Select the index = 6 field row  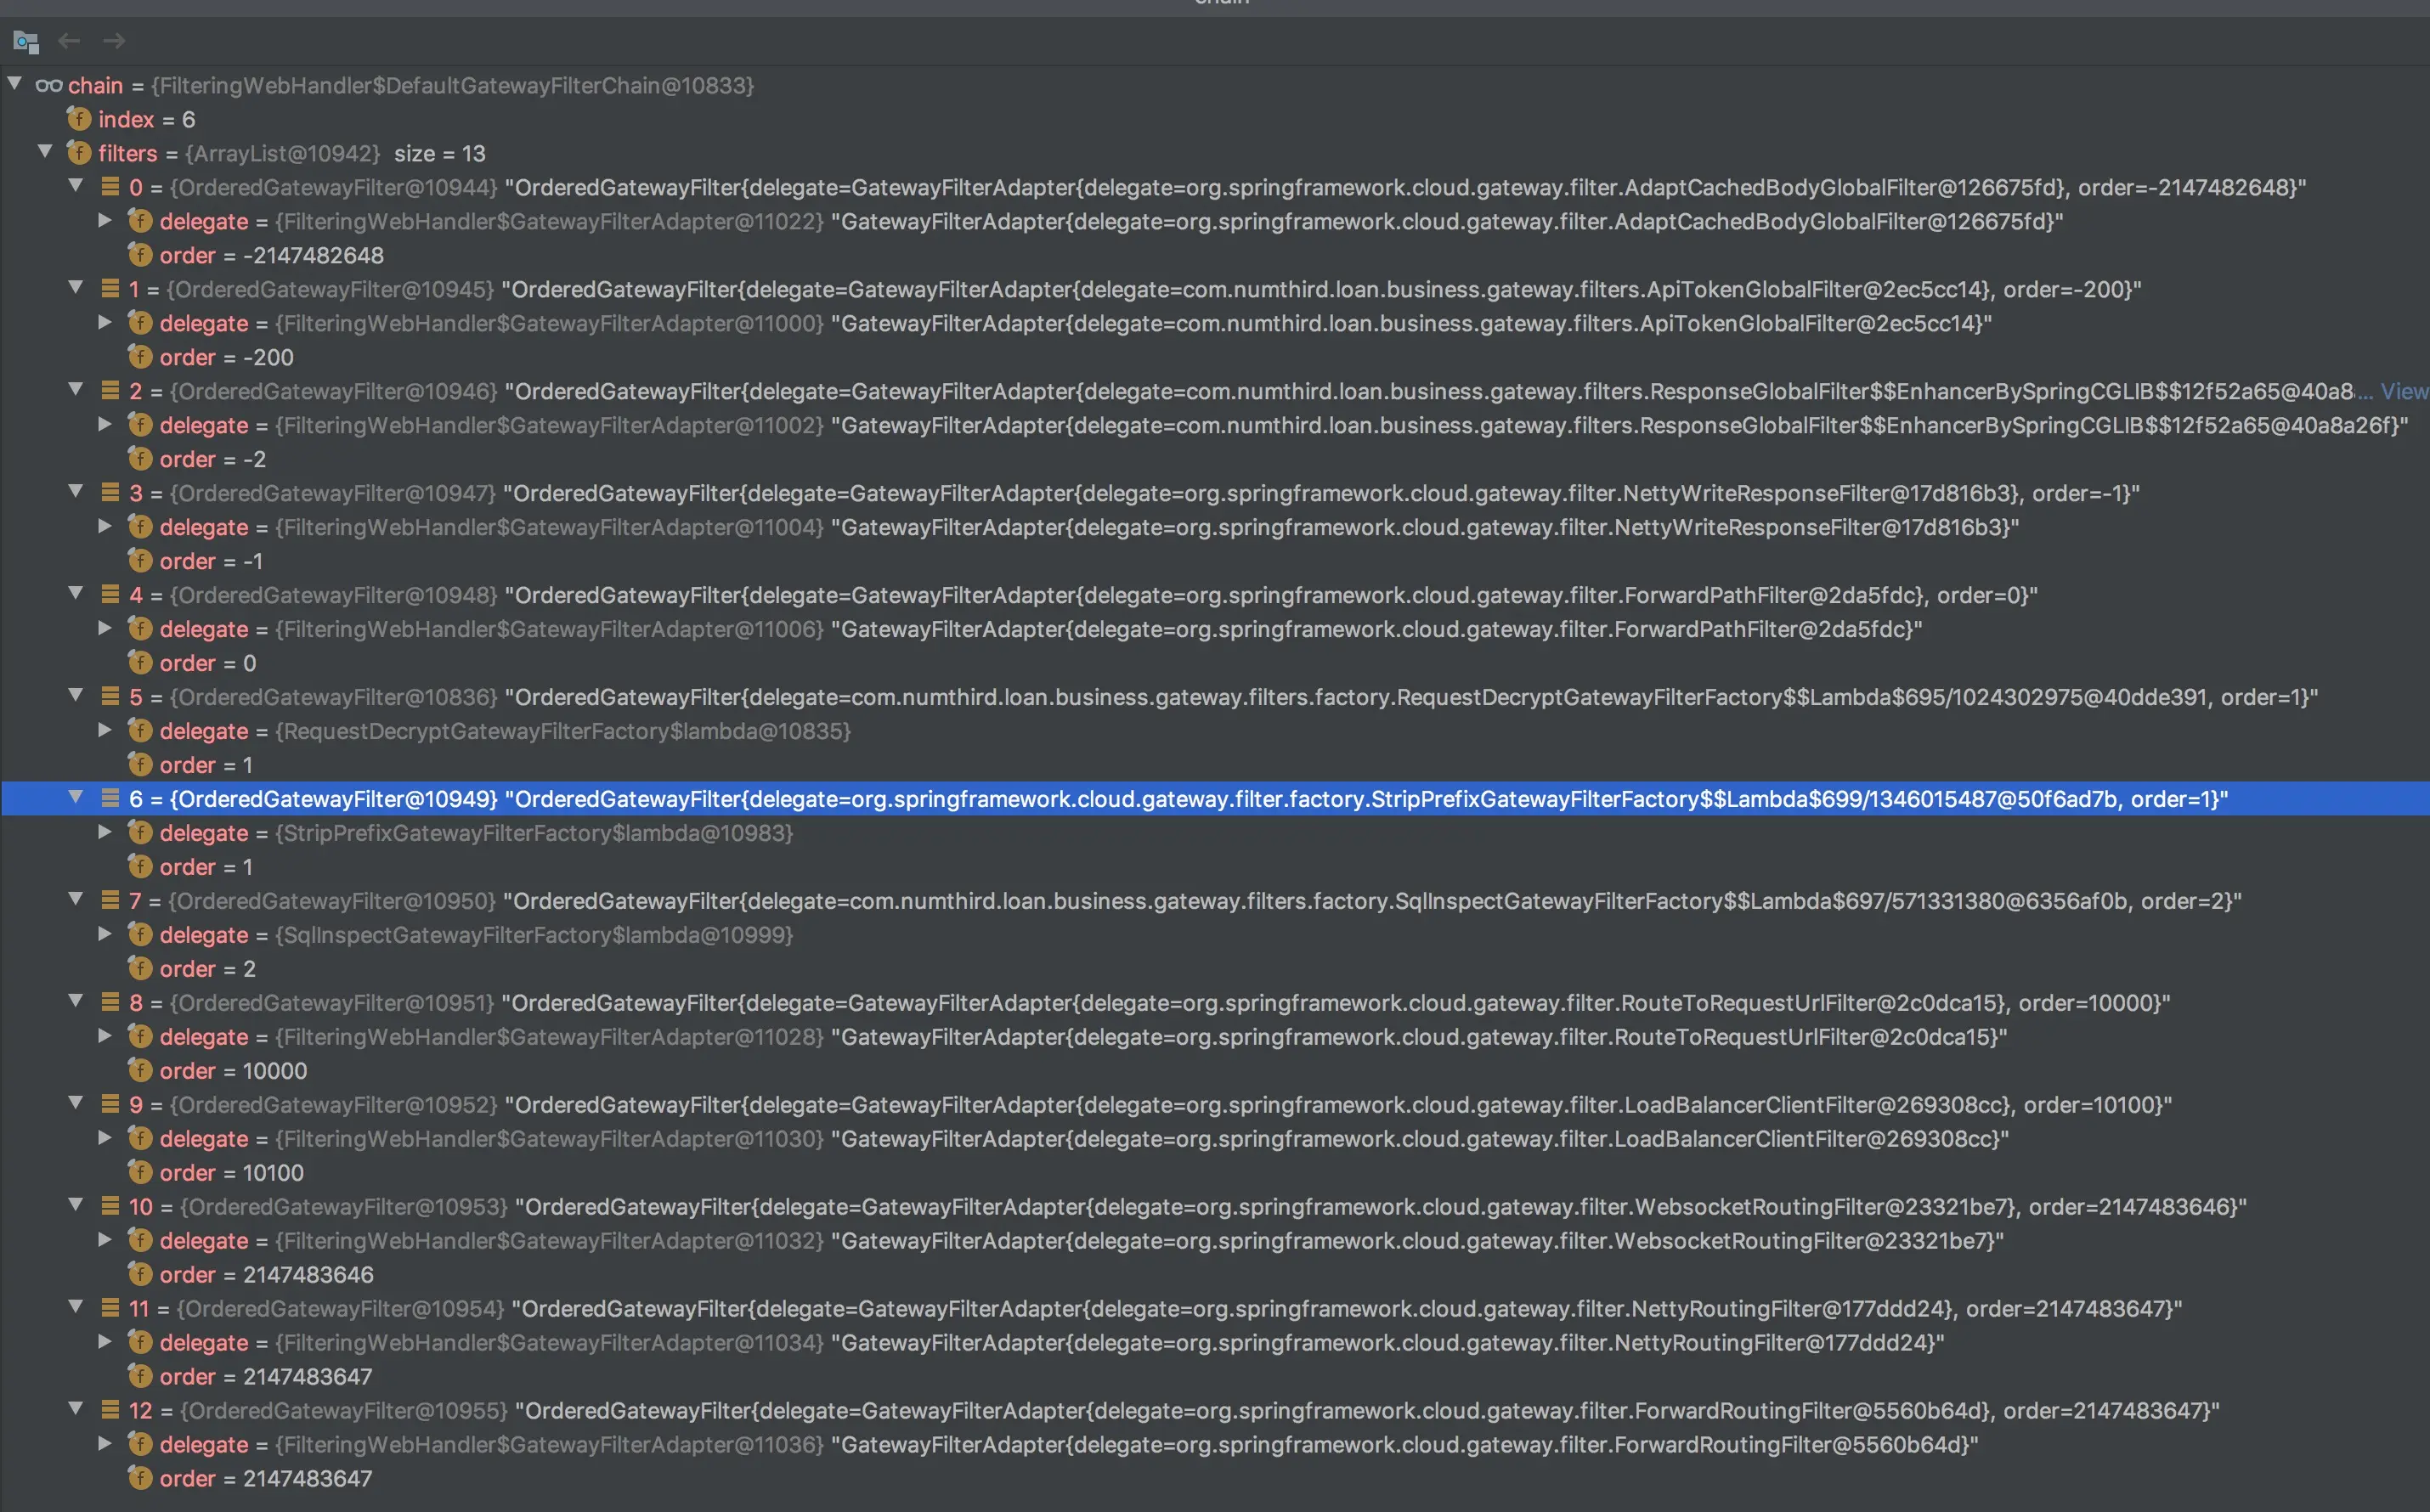pos(146,120)
